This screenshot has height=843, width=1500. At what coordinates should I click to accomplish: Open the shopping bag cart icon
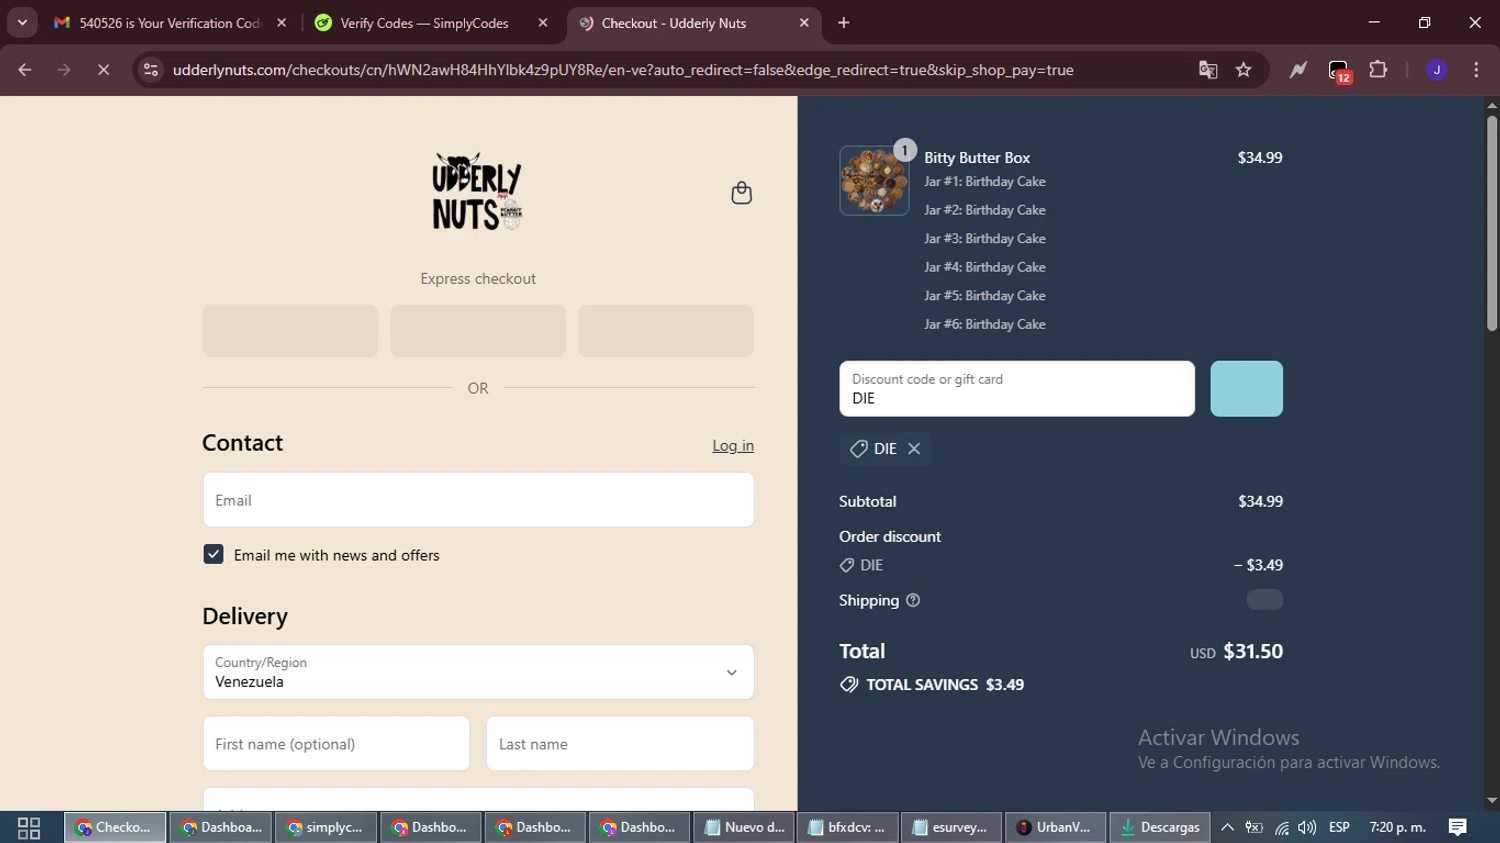(x=741, y=193)
